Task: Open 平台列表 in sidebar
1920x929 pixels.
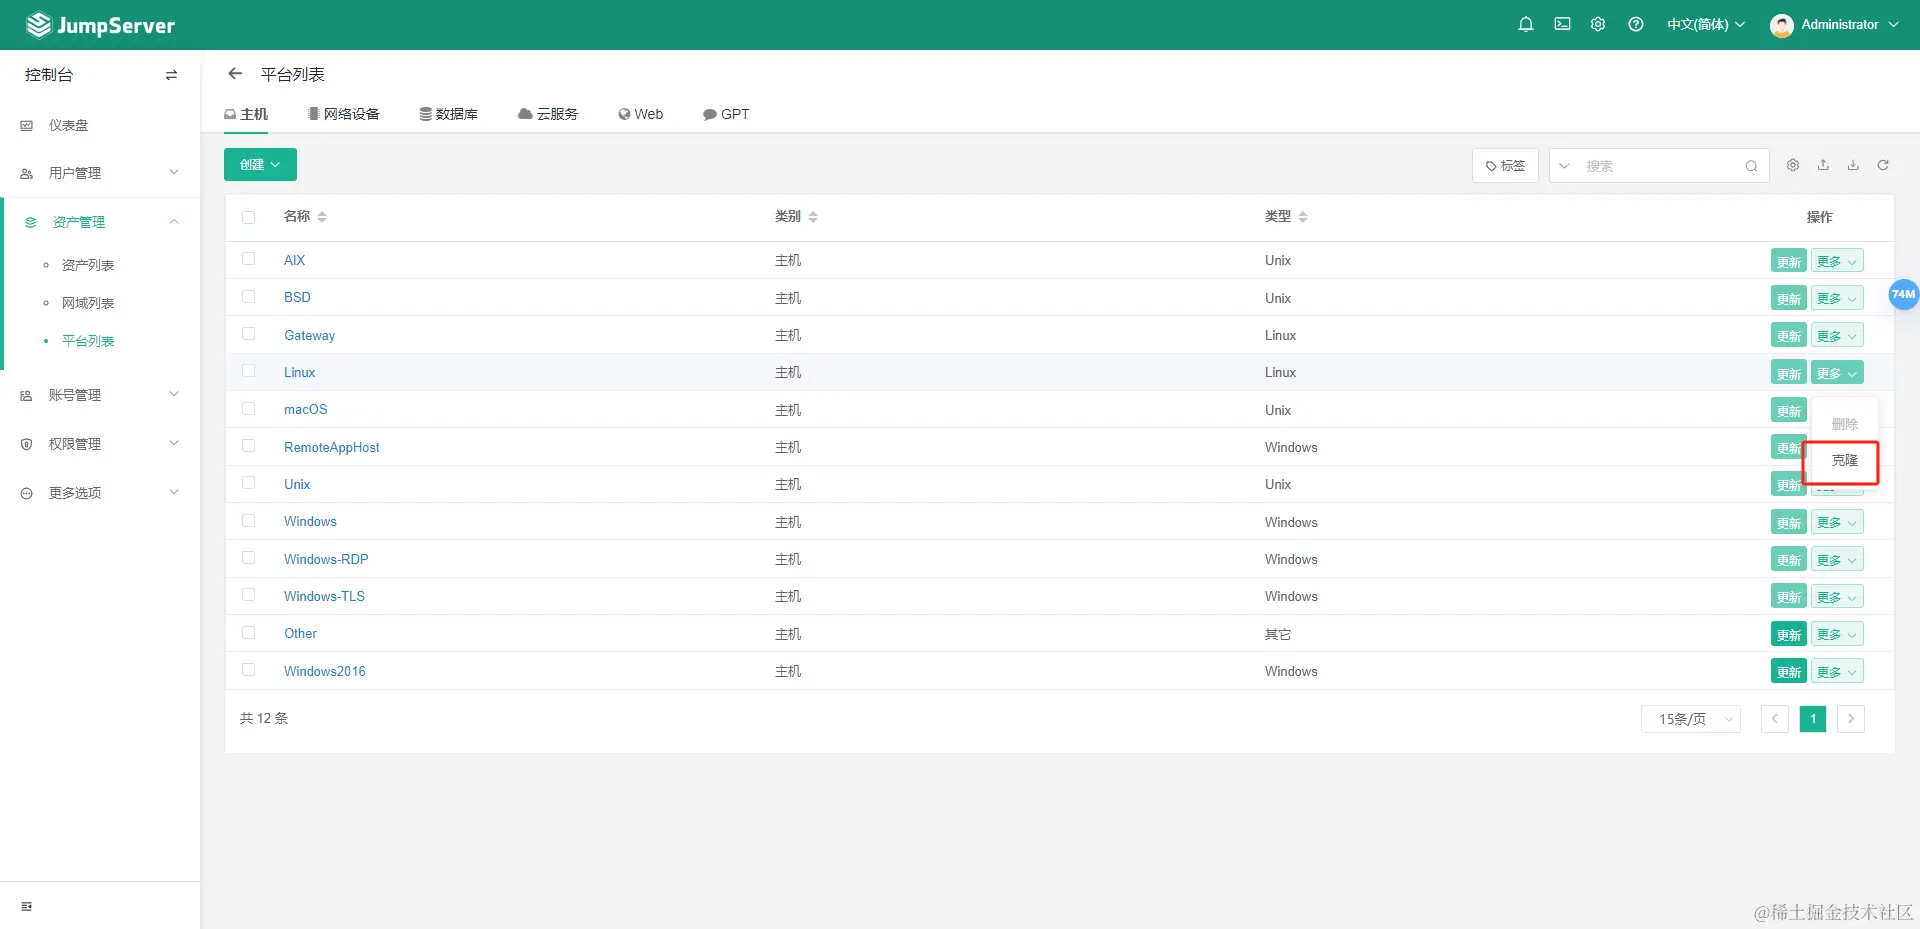Action: click(88, 341)
